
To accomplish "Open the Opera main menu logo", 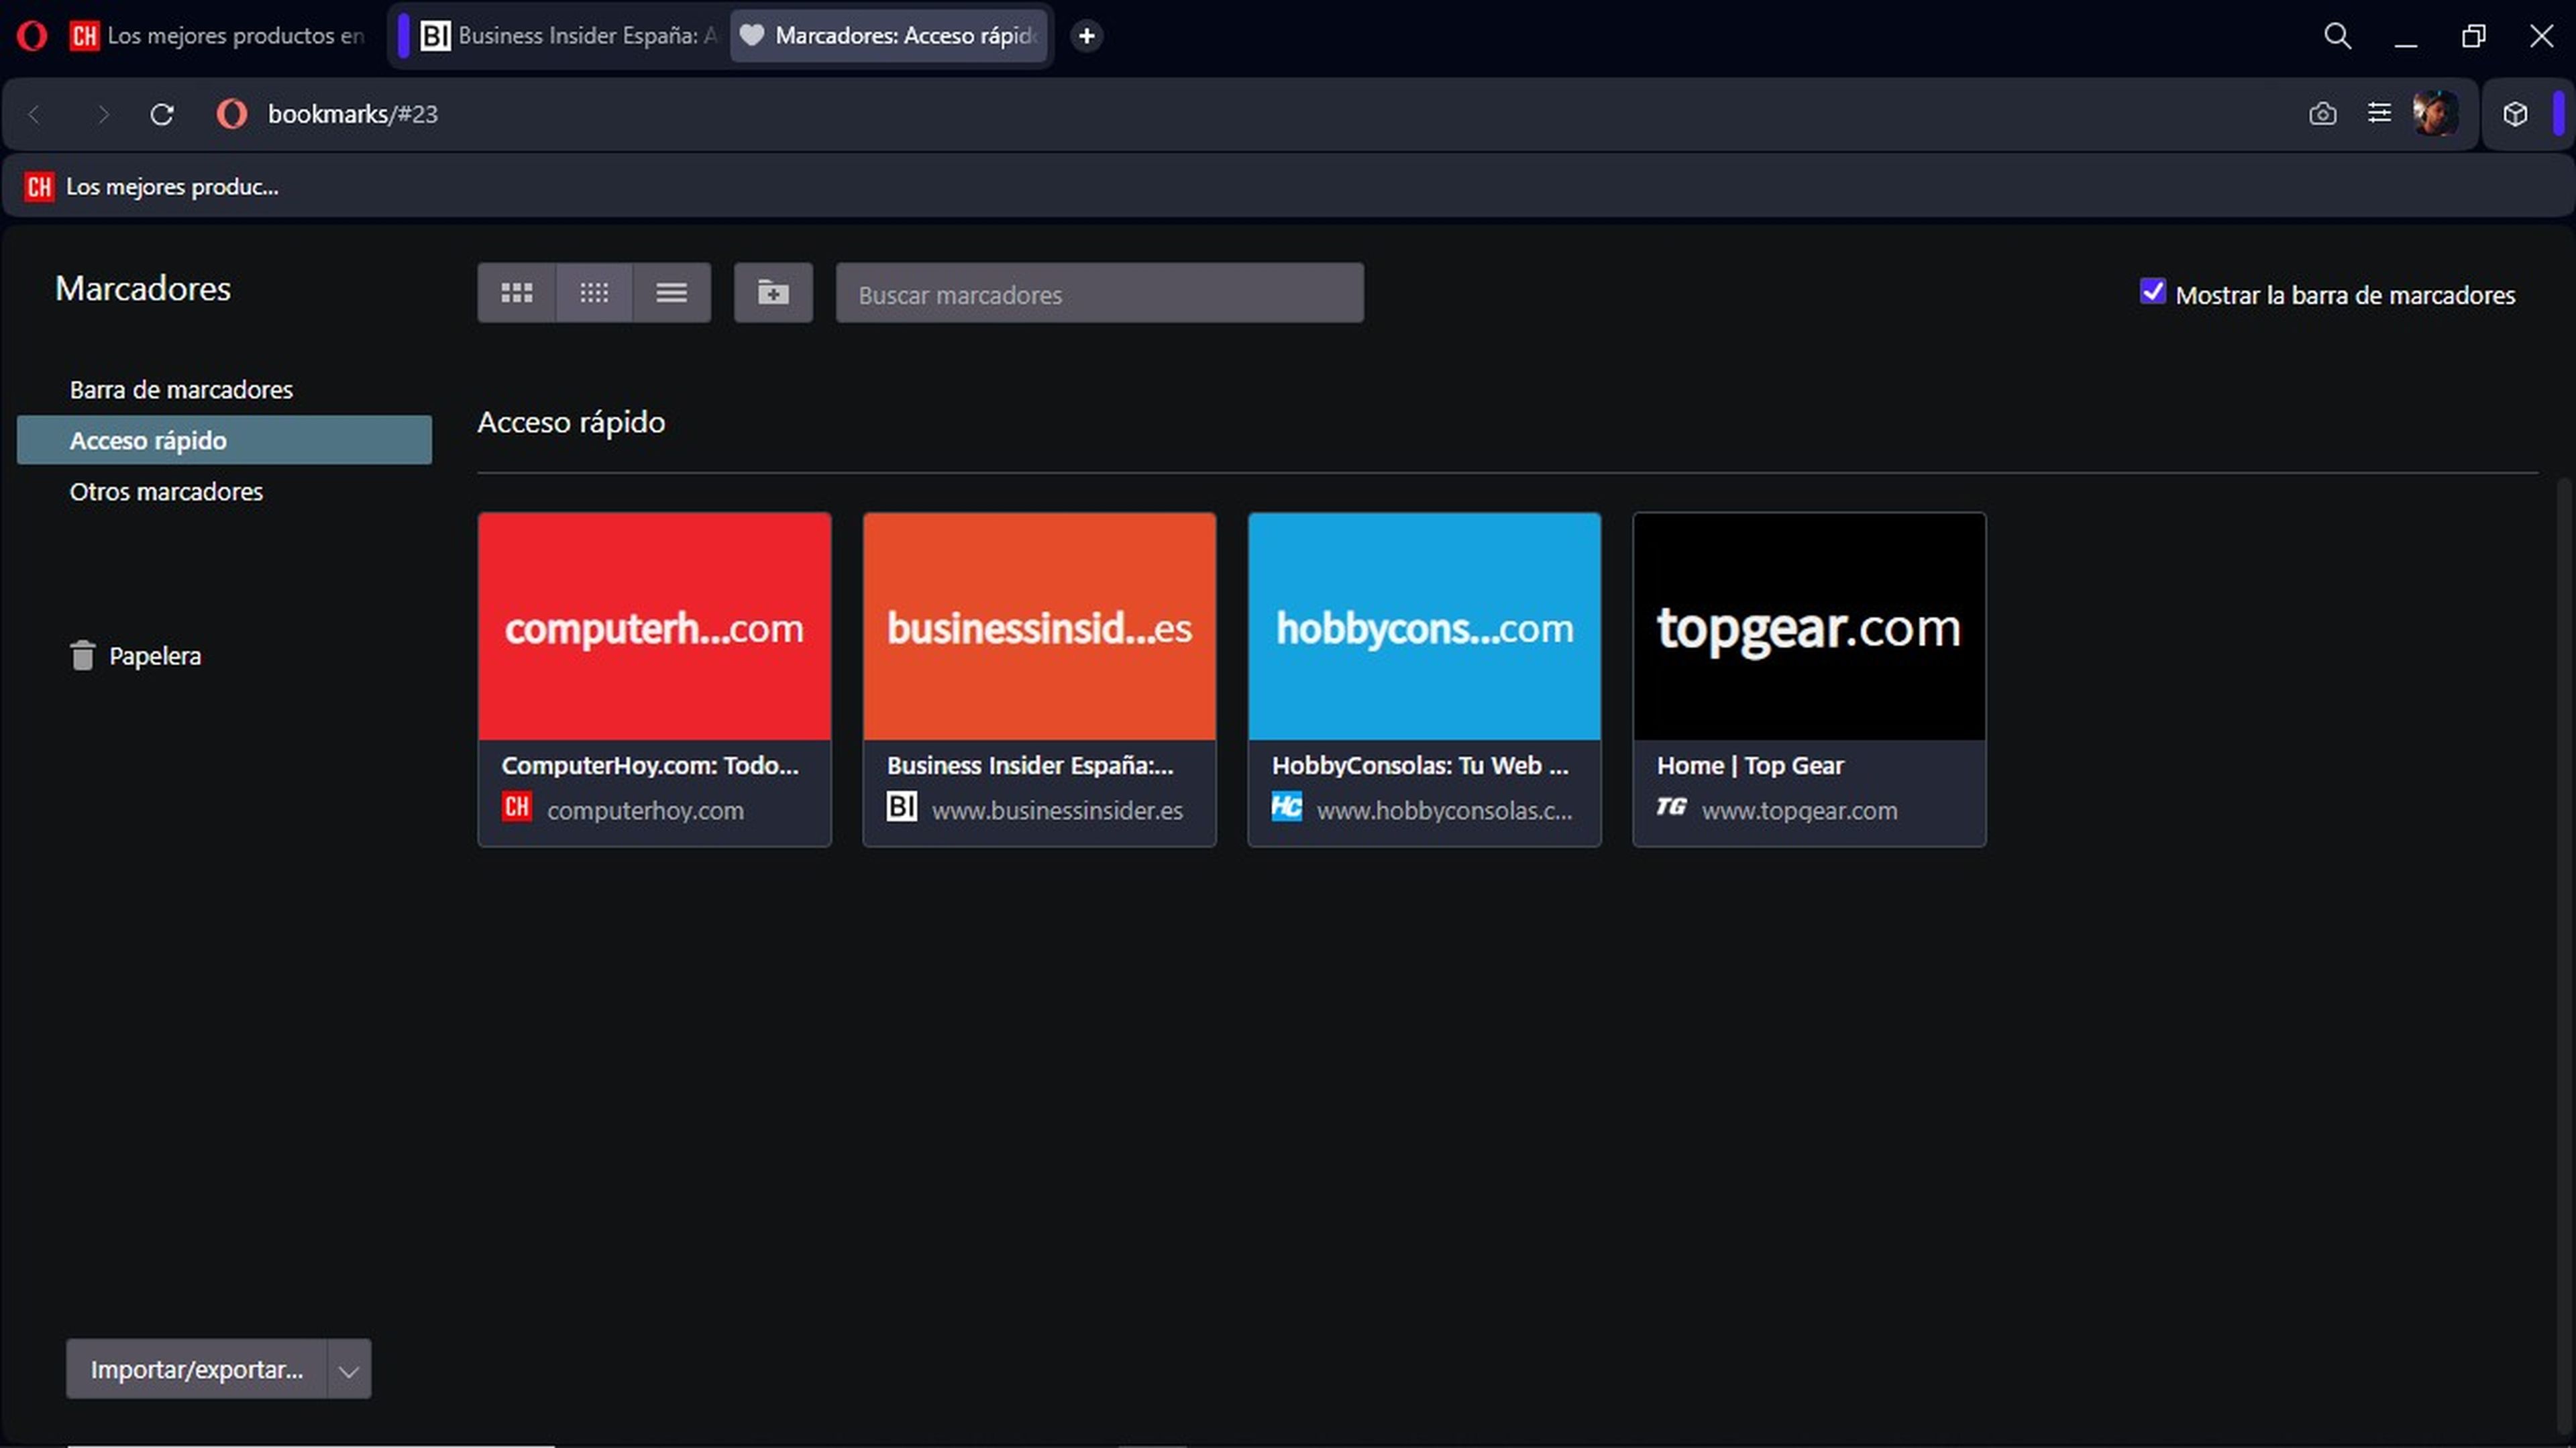I will click(32, 36).
